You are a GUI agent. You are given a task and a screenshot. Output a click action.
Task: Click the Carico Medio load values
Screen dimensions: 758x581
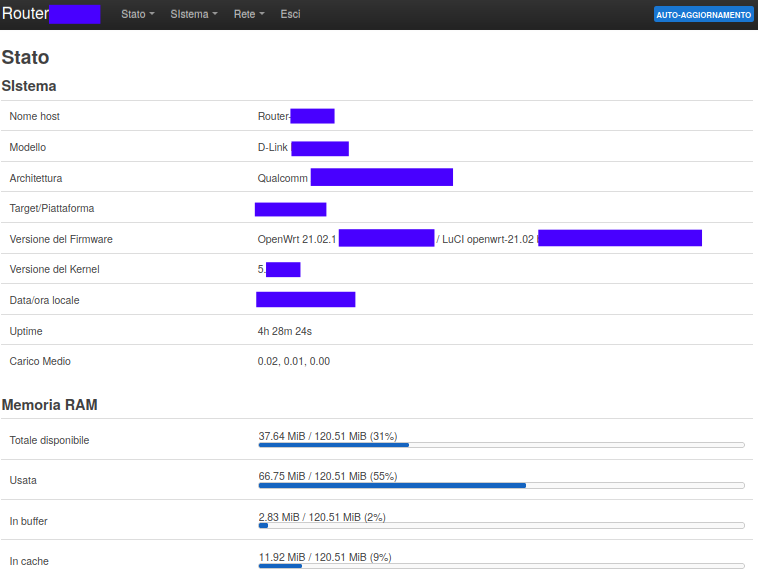click(x=294, y=361)
